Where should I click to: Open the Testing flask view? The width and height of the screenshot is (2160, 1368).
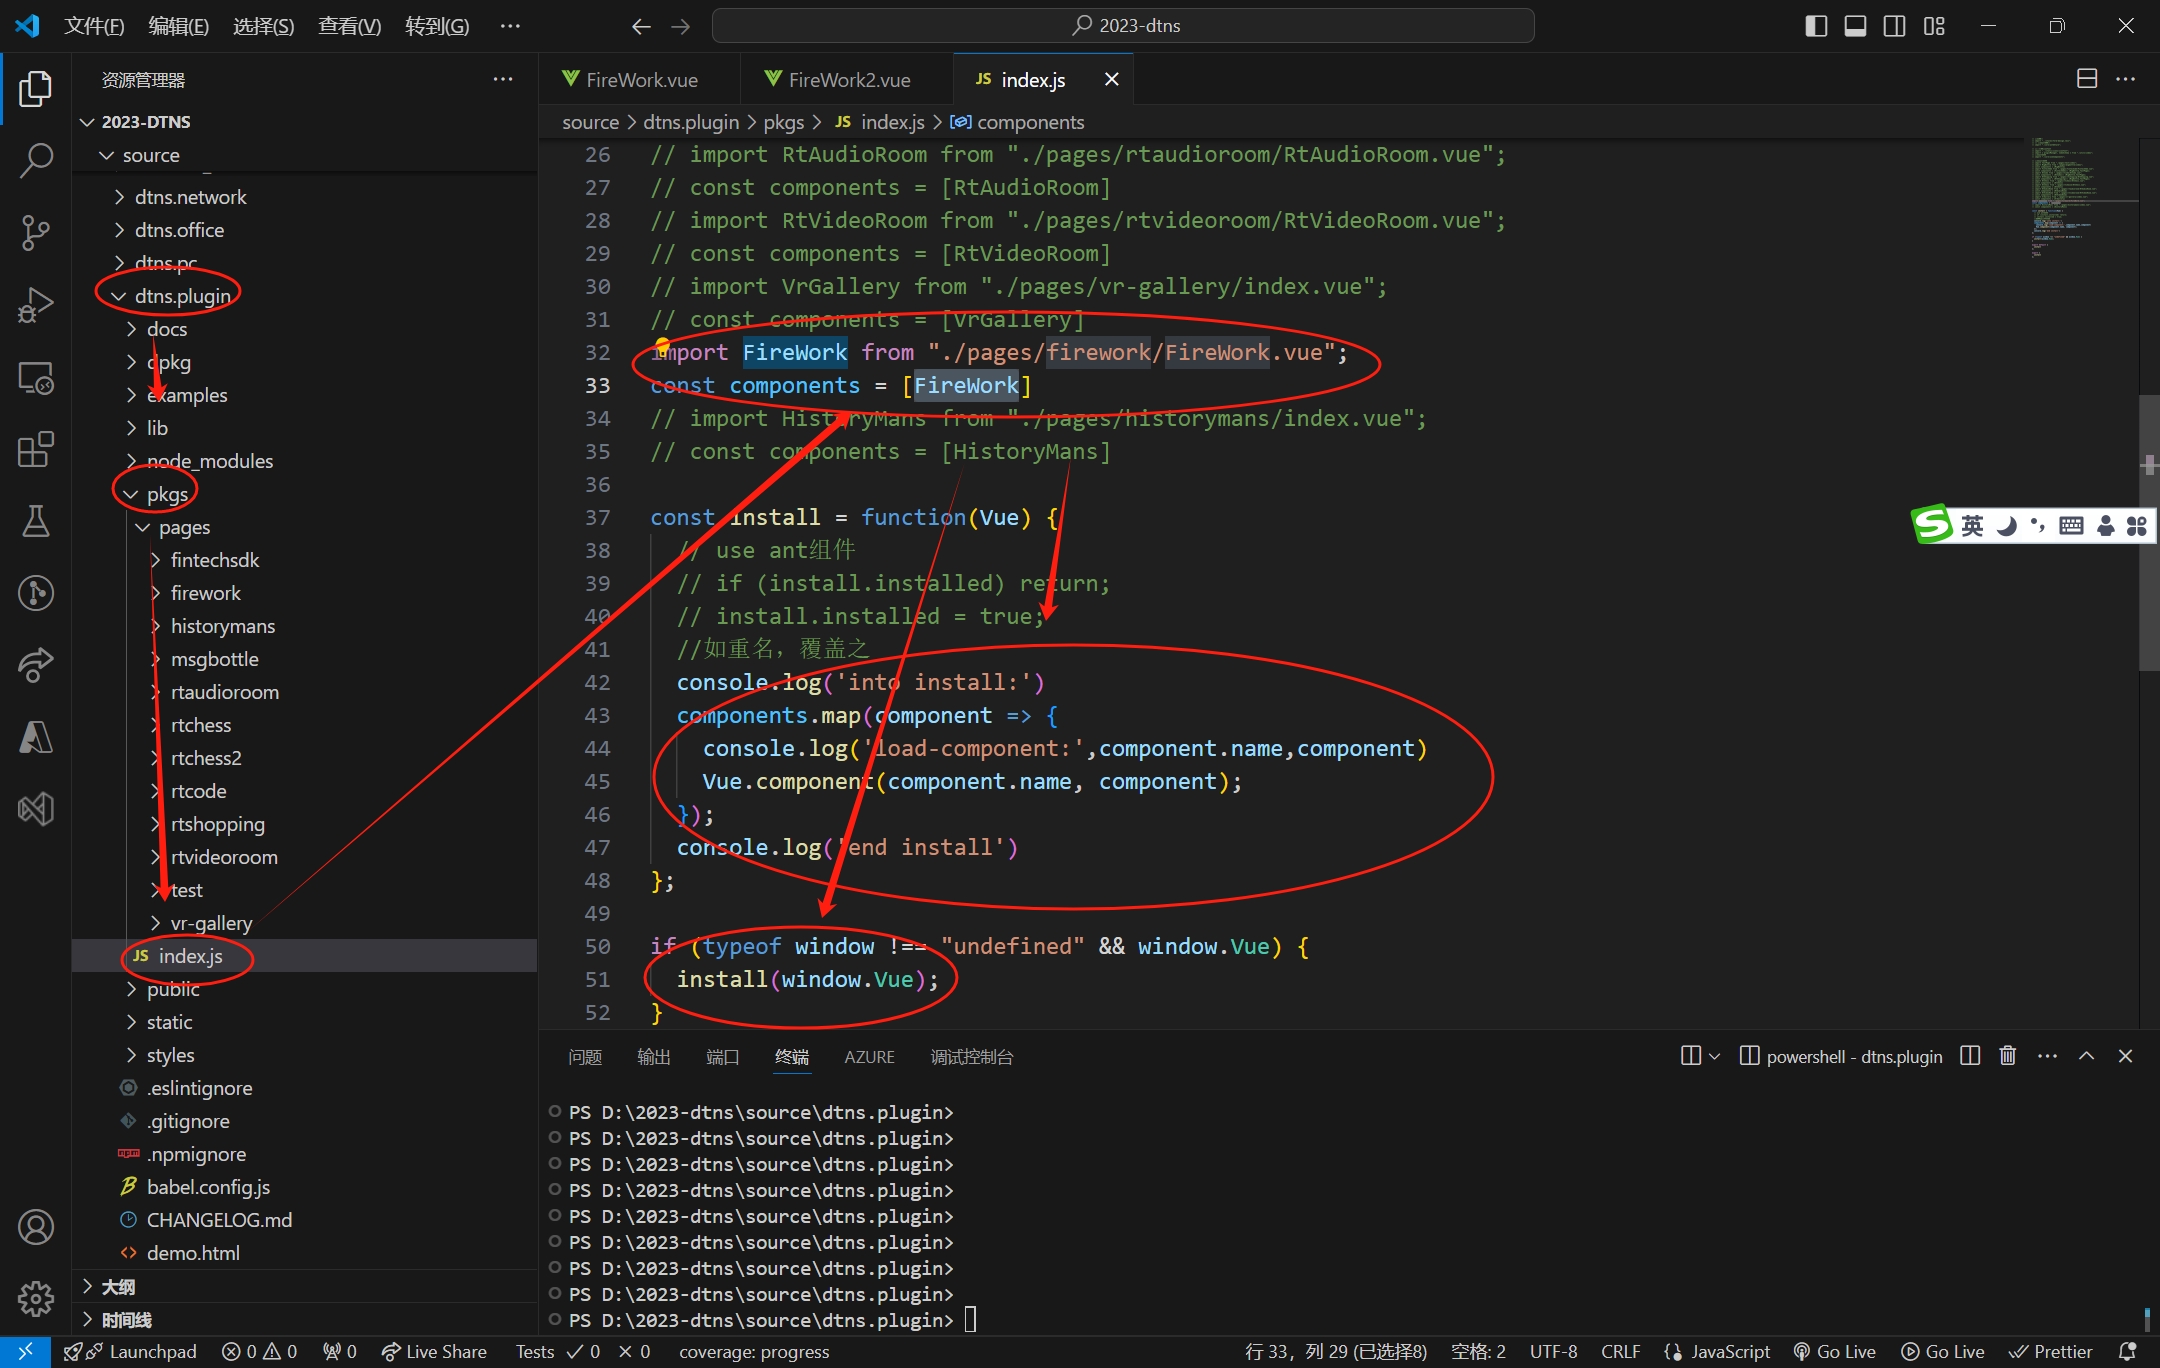click(36, 521)
